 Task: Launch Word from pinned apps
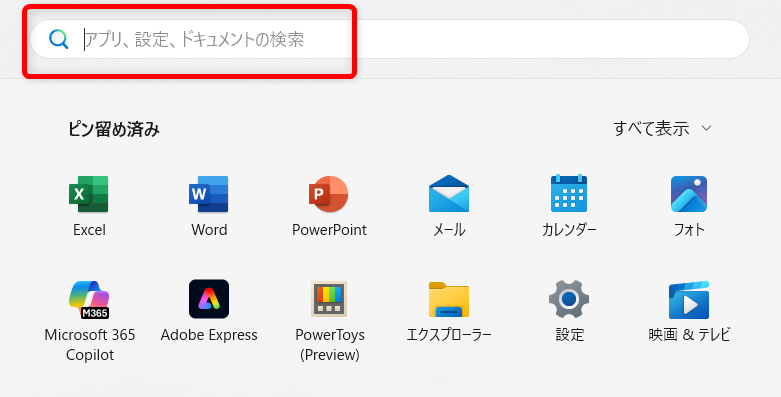(x=209, y=194)
